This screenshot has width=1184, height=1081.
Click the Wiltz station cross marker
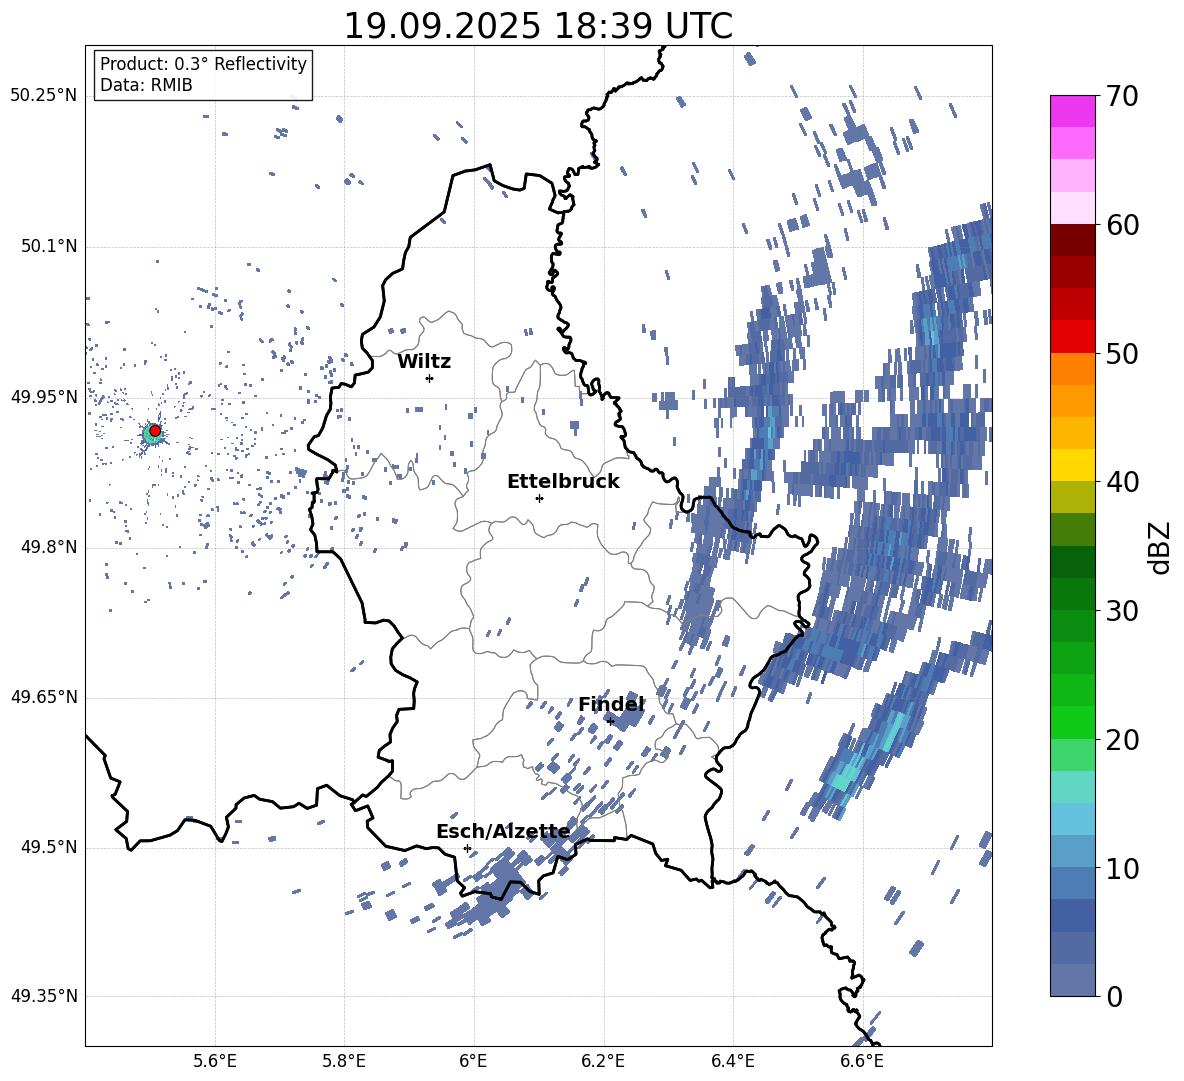(430, 378)
